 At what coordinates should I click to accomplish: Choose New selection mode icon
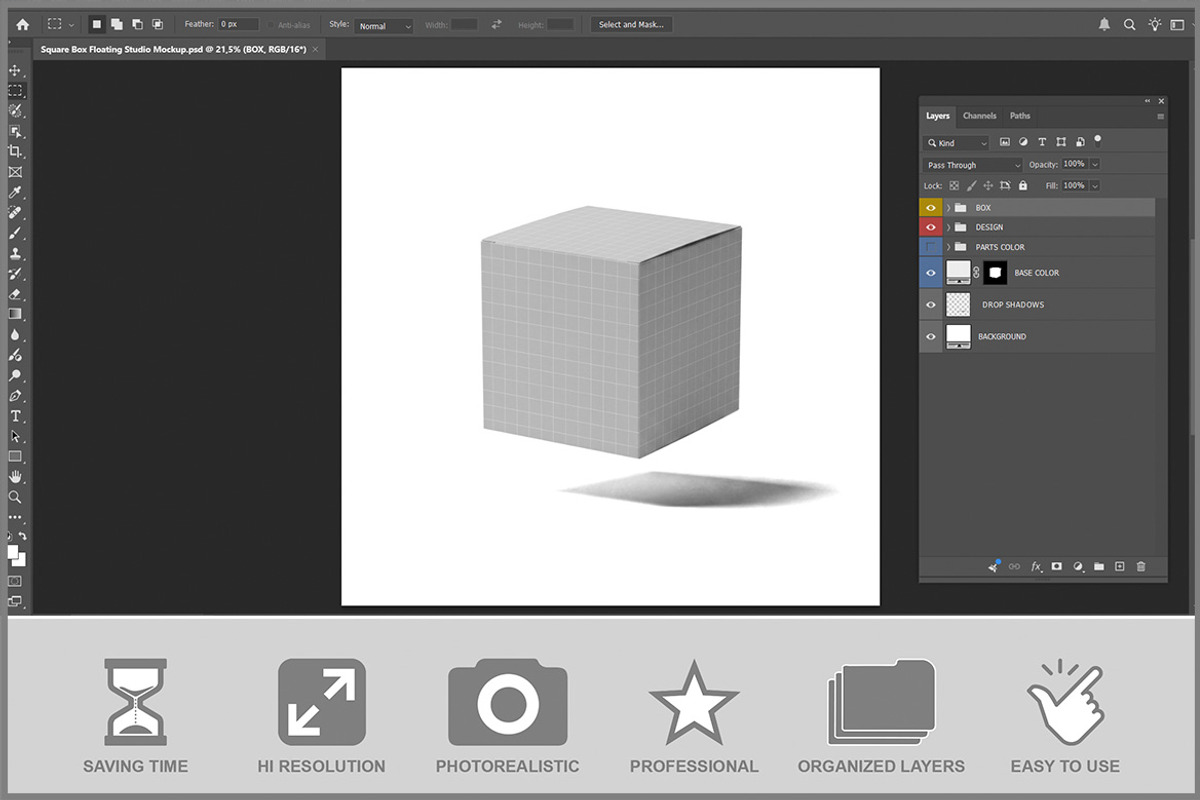[97, 24]
